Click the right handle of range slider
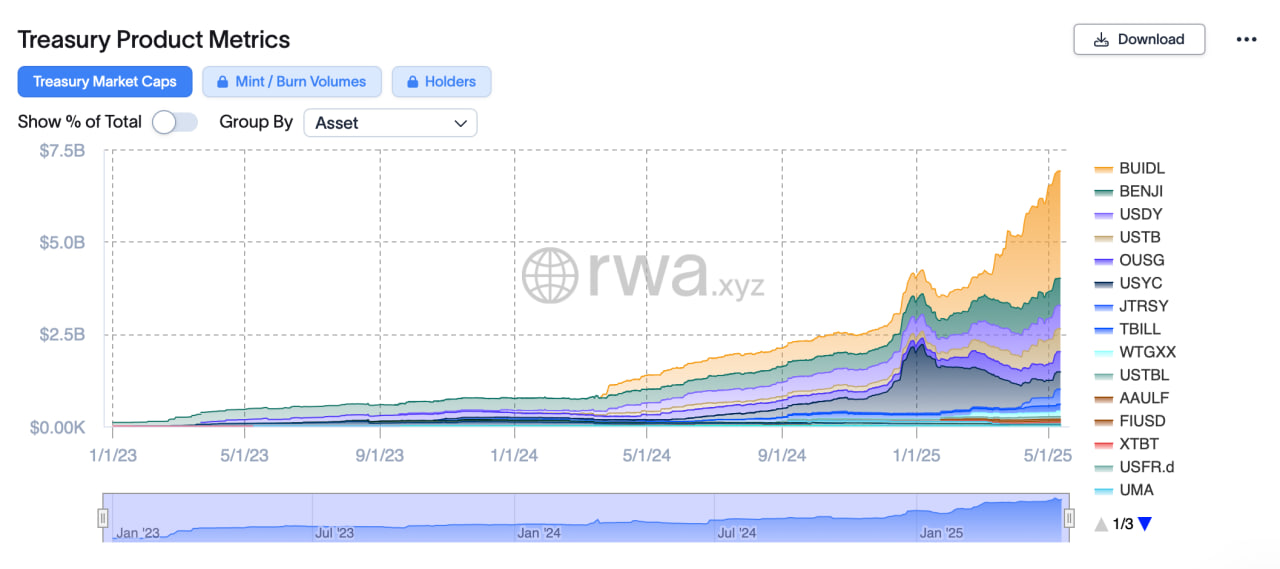The width and height of the screenshot is (1280, 569). point(1069,517)
